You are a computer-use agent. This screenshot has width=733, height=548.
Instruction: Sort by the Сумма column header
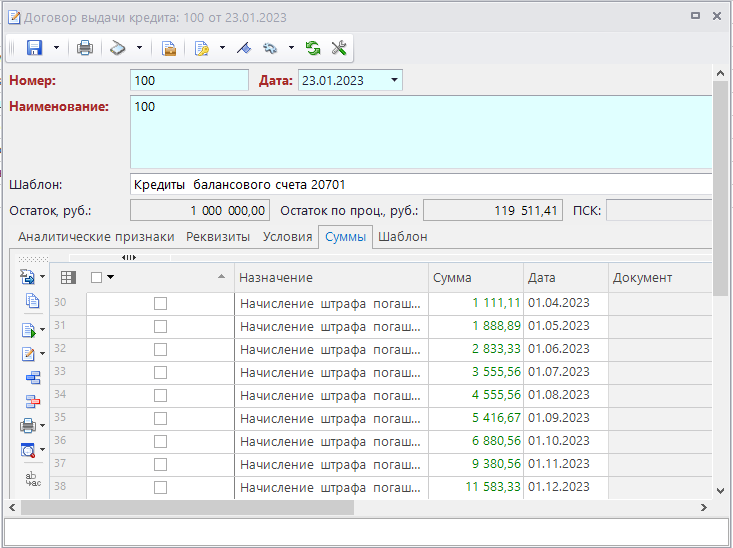(x=475, y=277)
